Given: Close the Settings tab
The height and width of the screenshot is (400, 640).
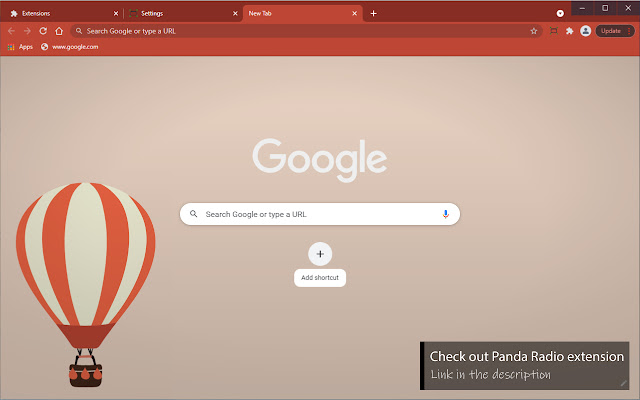Looking at the screenshot, I should (235, 13).
